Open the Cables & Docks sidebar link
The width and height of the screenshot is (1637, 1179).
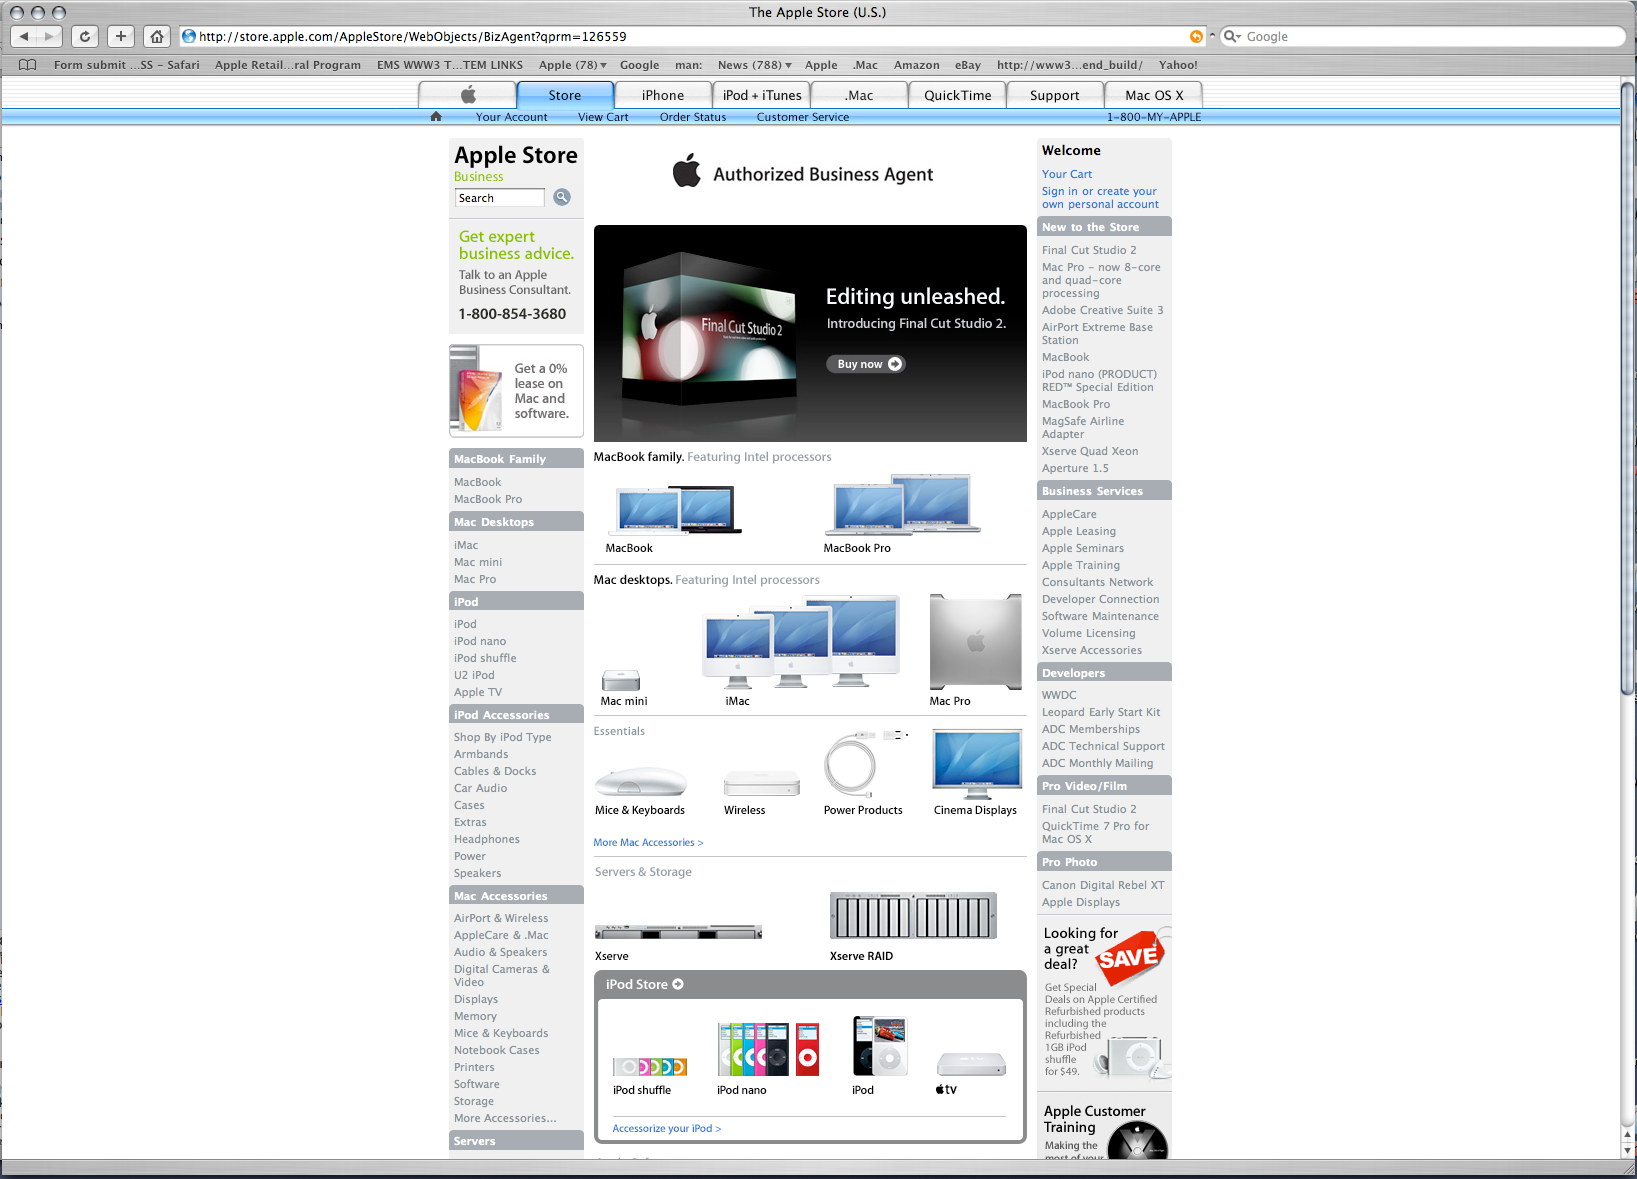click(495, 771)
